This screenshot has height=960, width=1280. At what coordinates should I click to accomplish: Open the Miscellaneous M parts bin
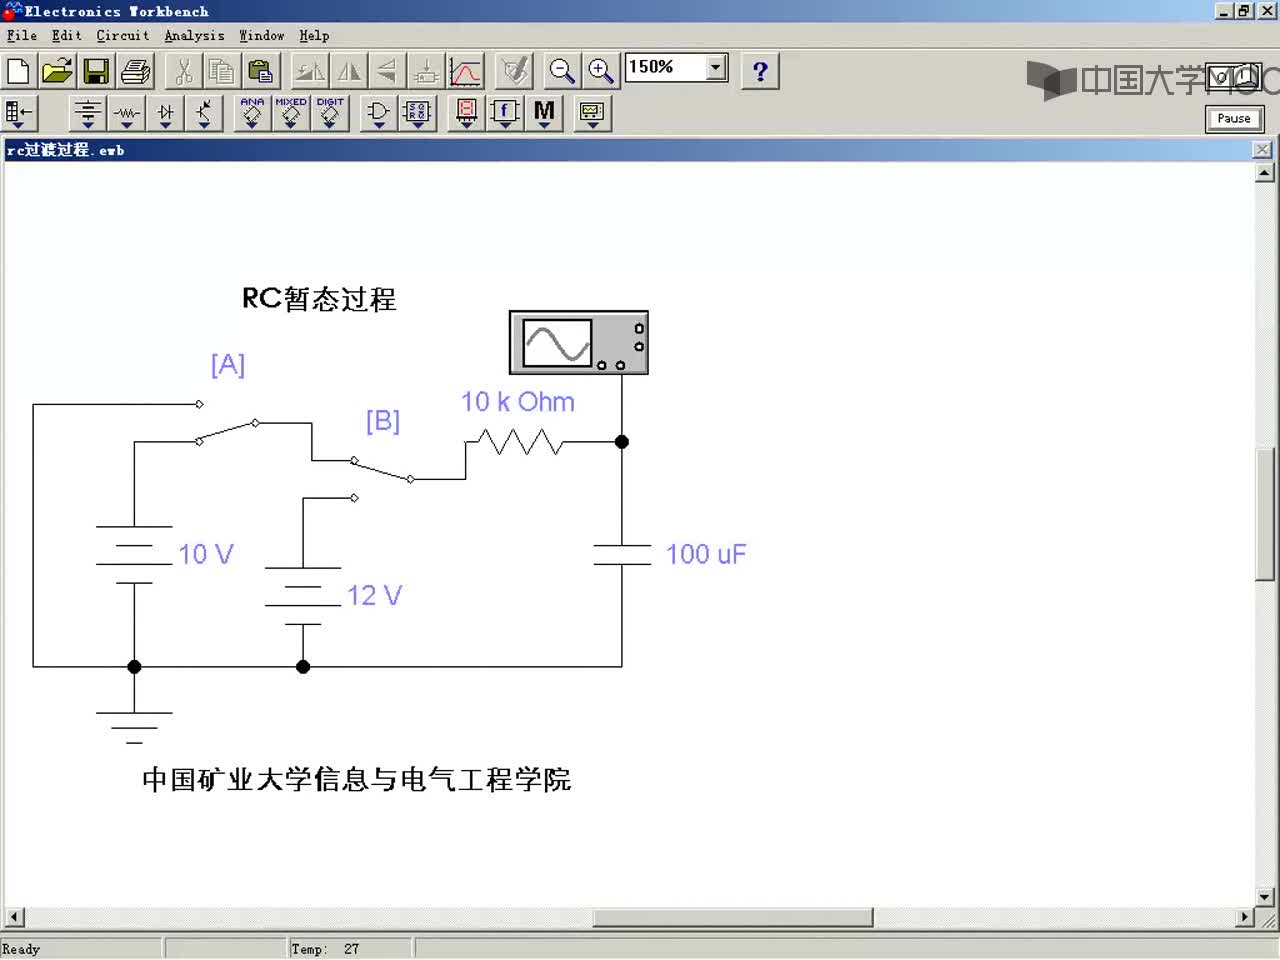[544, 113]
